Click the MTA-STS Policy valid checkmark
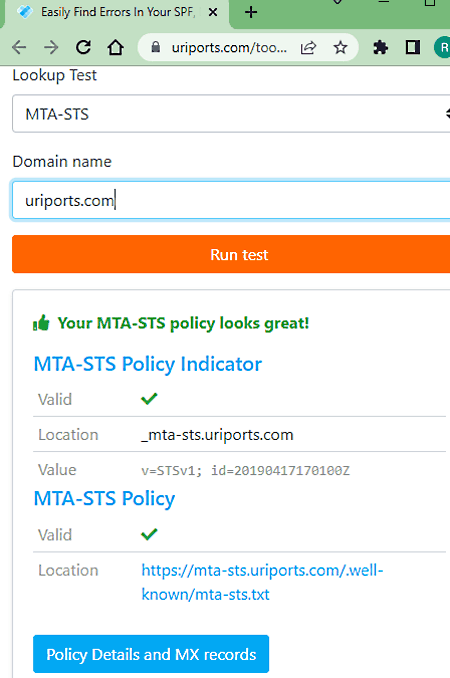This screenshot has height=678, width=450. tap(149, 534)
